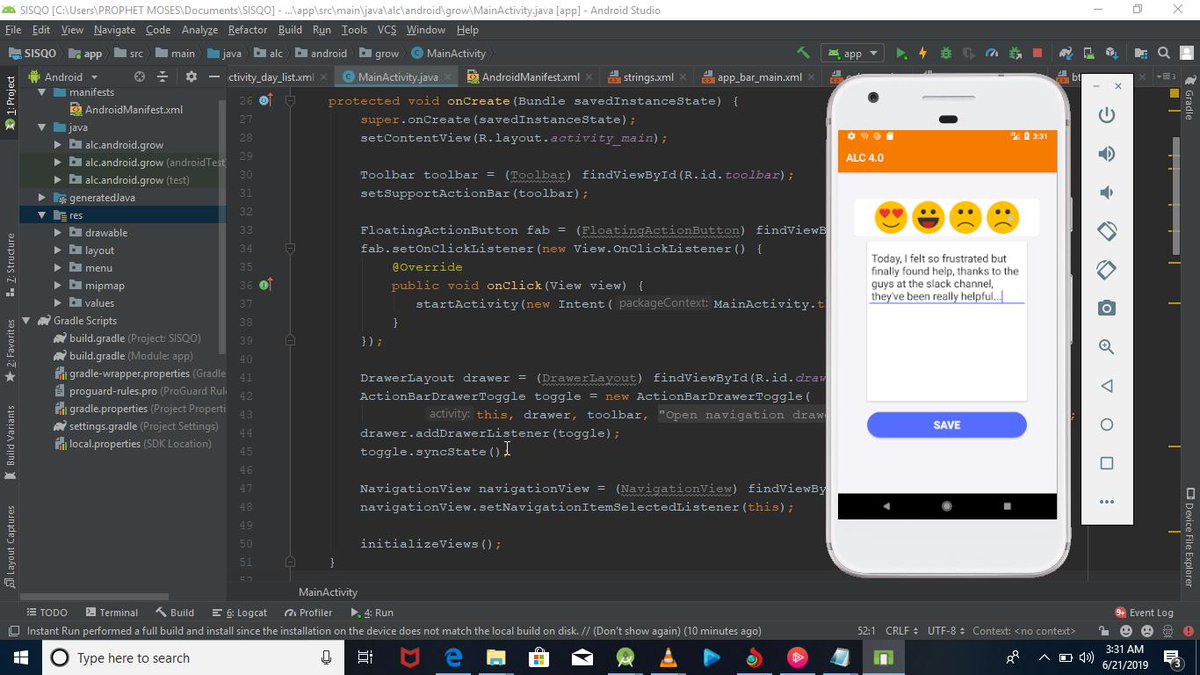This screenshot has height=675, width=1200.
Task: Open the Profiler tool window
Action: coord(308,612)
